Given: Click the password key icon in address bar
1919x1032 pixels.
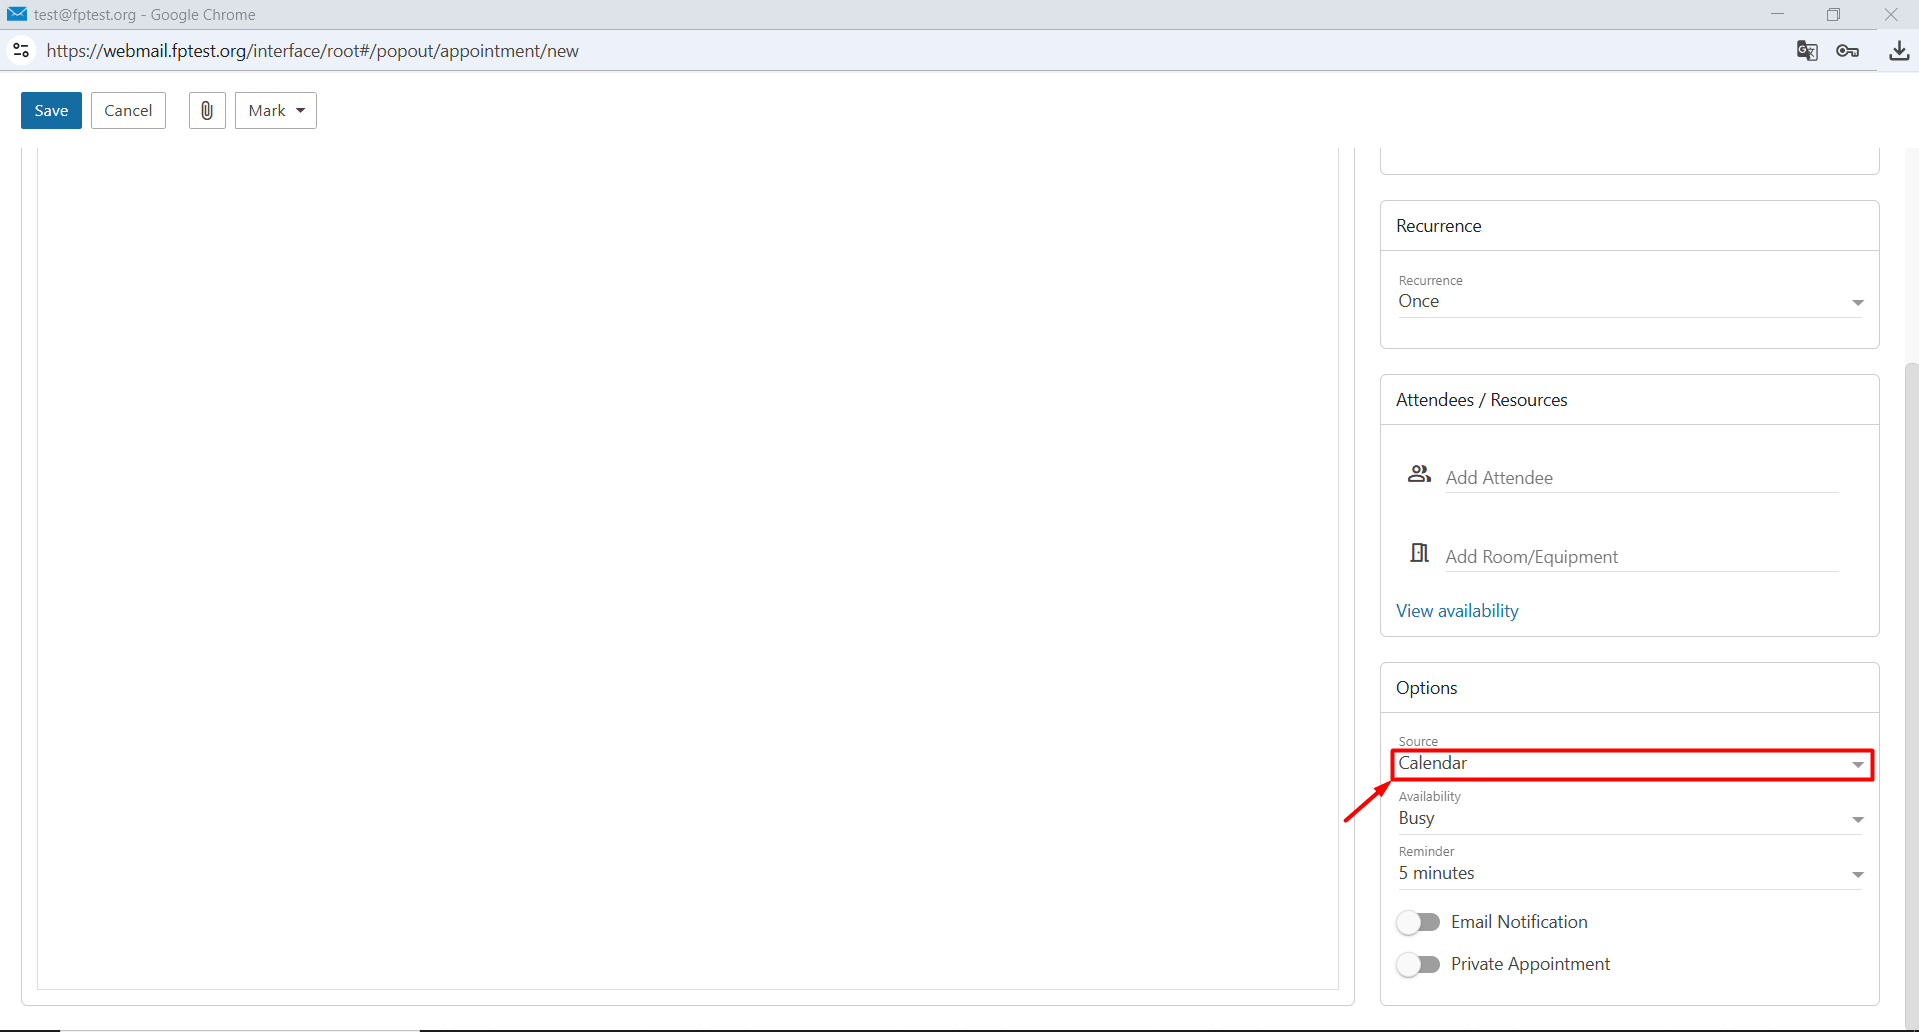Looking at the screenshot, I should pos(1848,51).
